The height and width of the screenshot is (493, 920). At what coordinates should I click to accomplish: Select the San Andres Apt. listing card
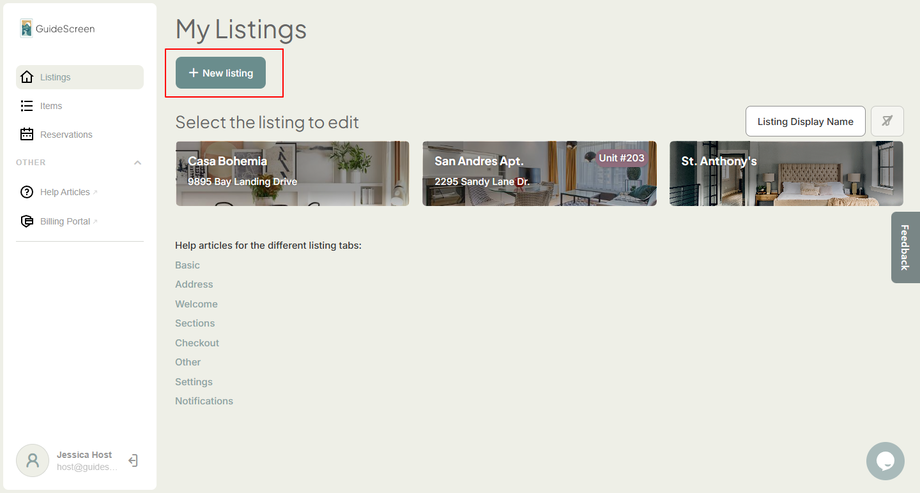[x=539, y=173]
